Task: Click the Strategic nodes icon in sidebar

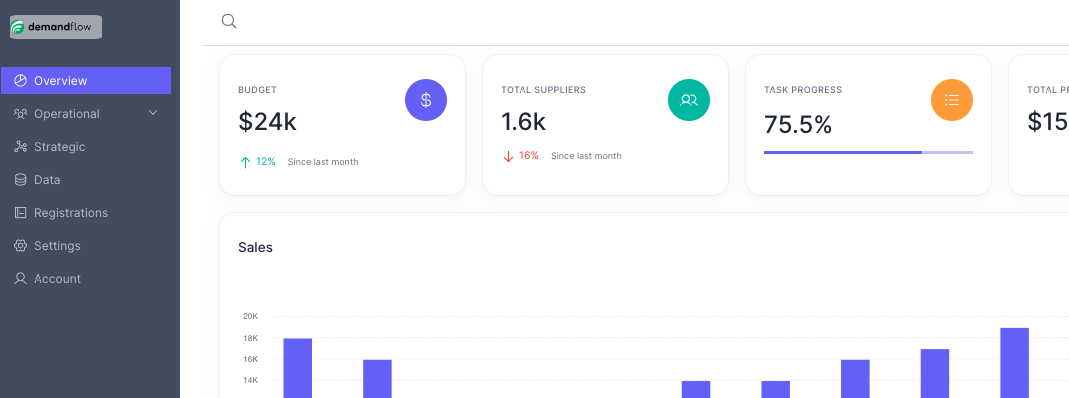Action: pyautogui.click(x=20, y=147)
